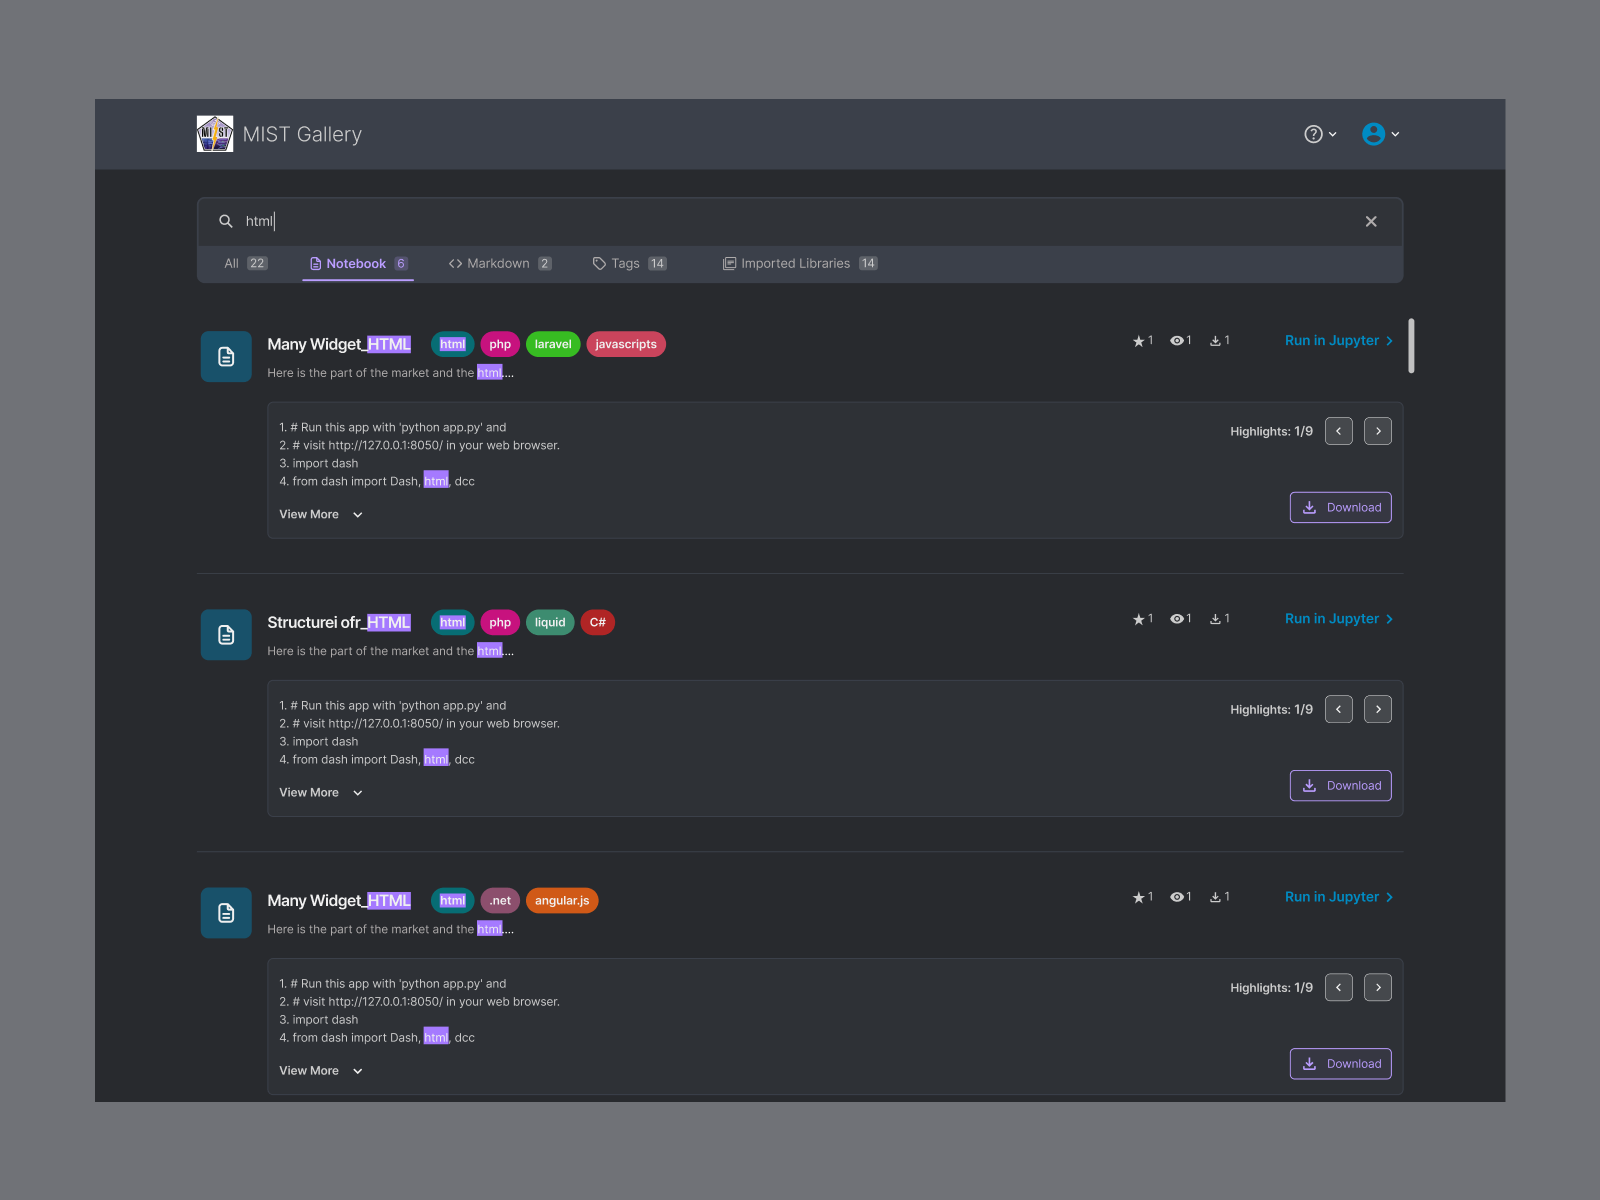Select the 'laravel' tag chip
The width and height of the screenshot is (1600, 1200).
click(x=553, y=344)
